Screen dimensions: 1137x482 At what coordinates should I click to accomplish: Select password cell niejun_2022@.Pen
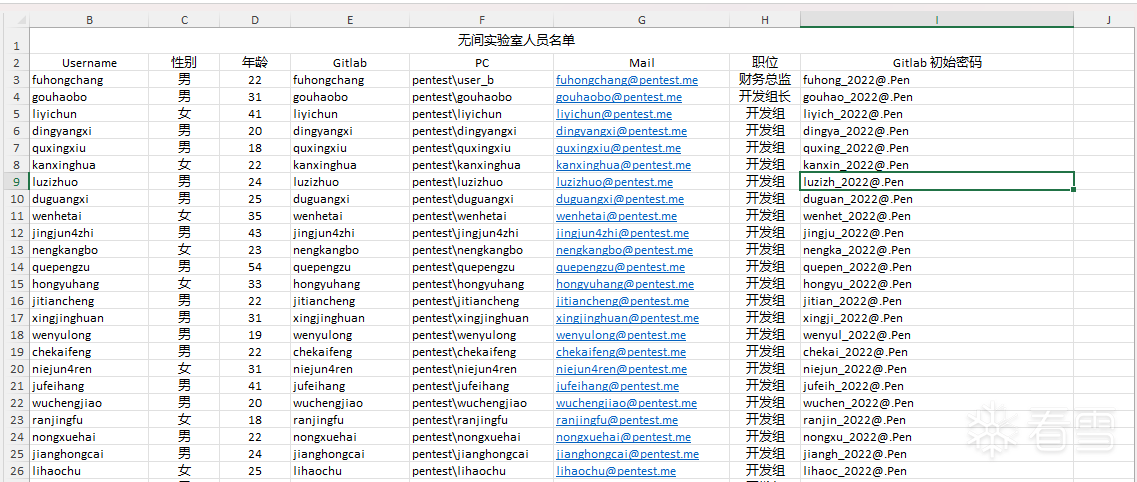point(937,369)
